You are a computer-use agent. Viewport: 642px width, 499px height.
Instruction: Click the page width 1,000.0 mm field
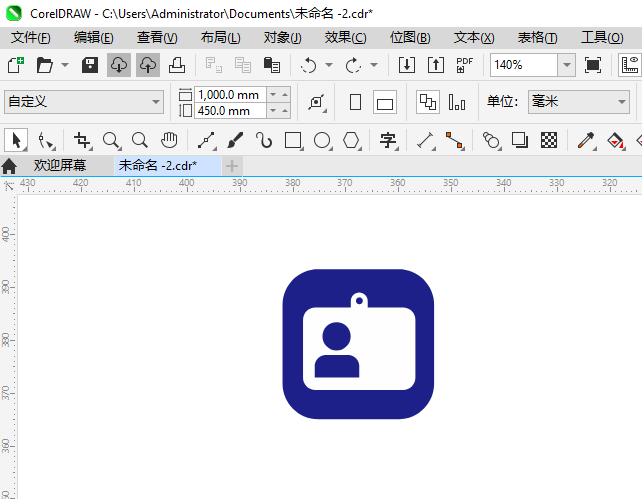[x=231, y=95]
